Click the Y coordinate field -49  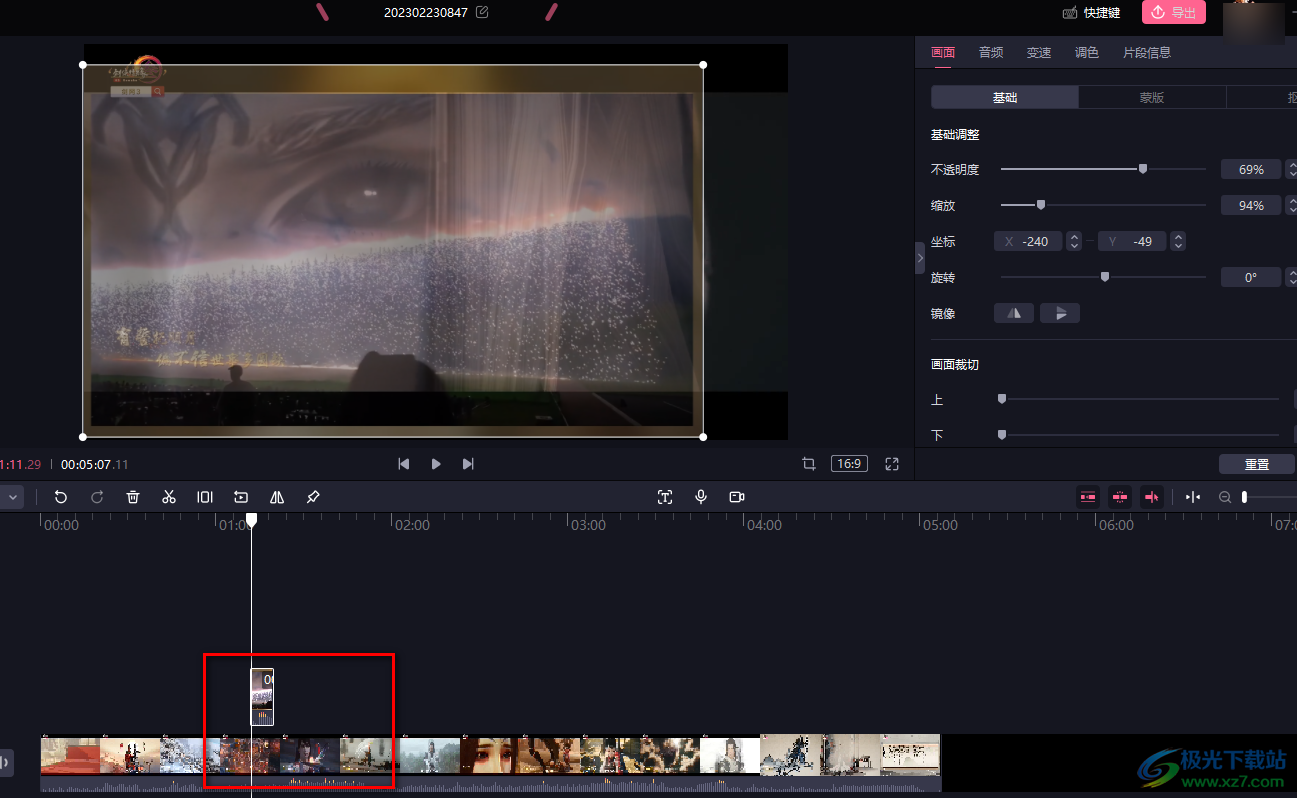pos(1134,241)
